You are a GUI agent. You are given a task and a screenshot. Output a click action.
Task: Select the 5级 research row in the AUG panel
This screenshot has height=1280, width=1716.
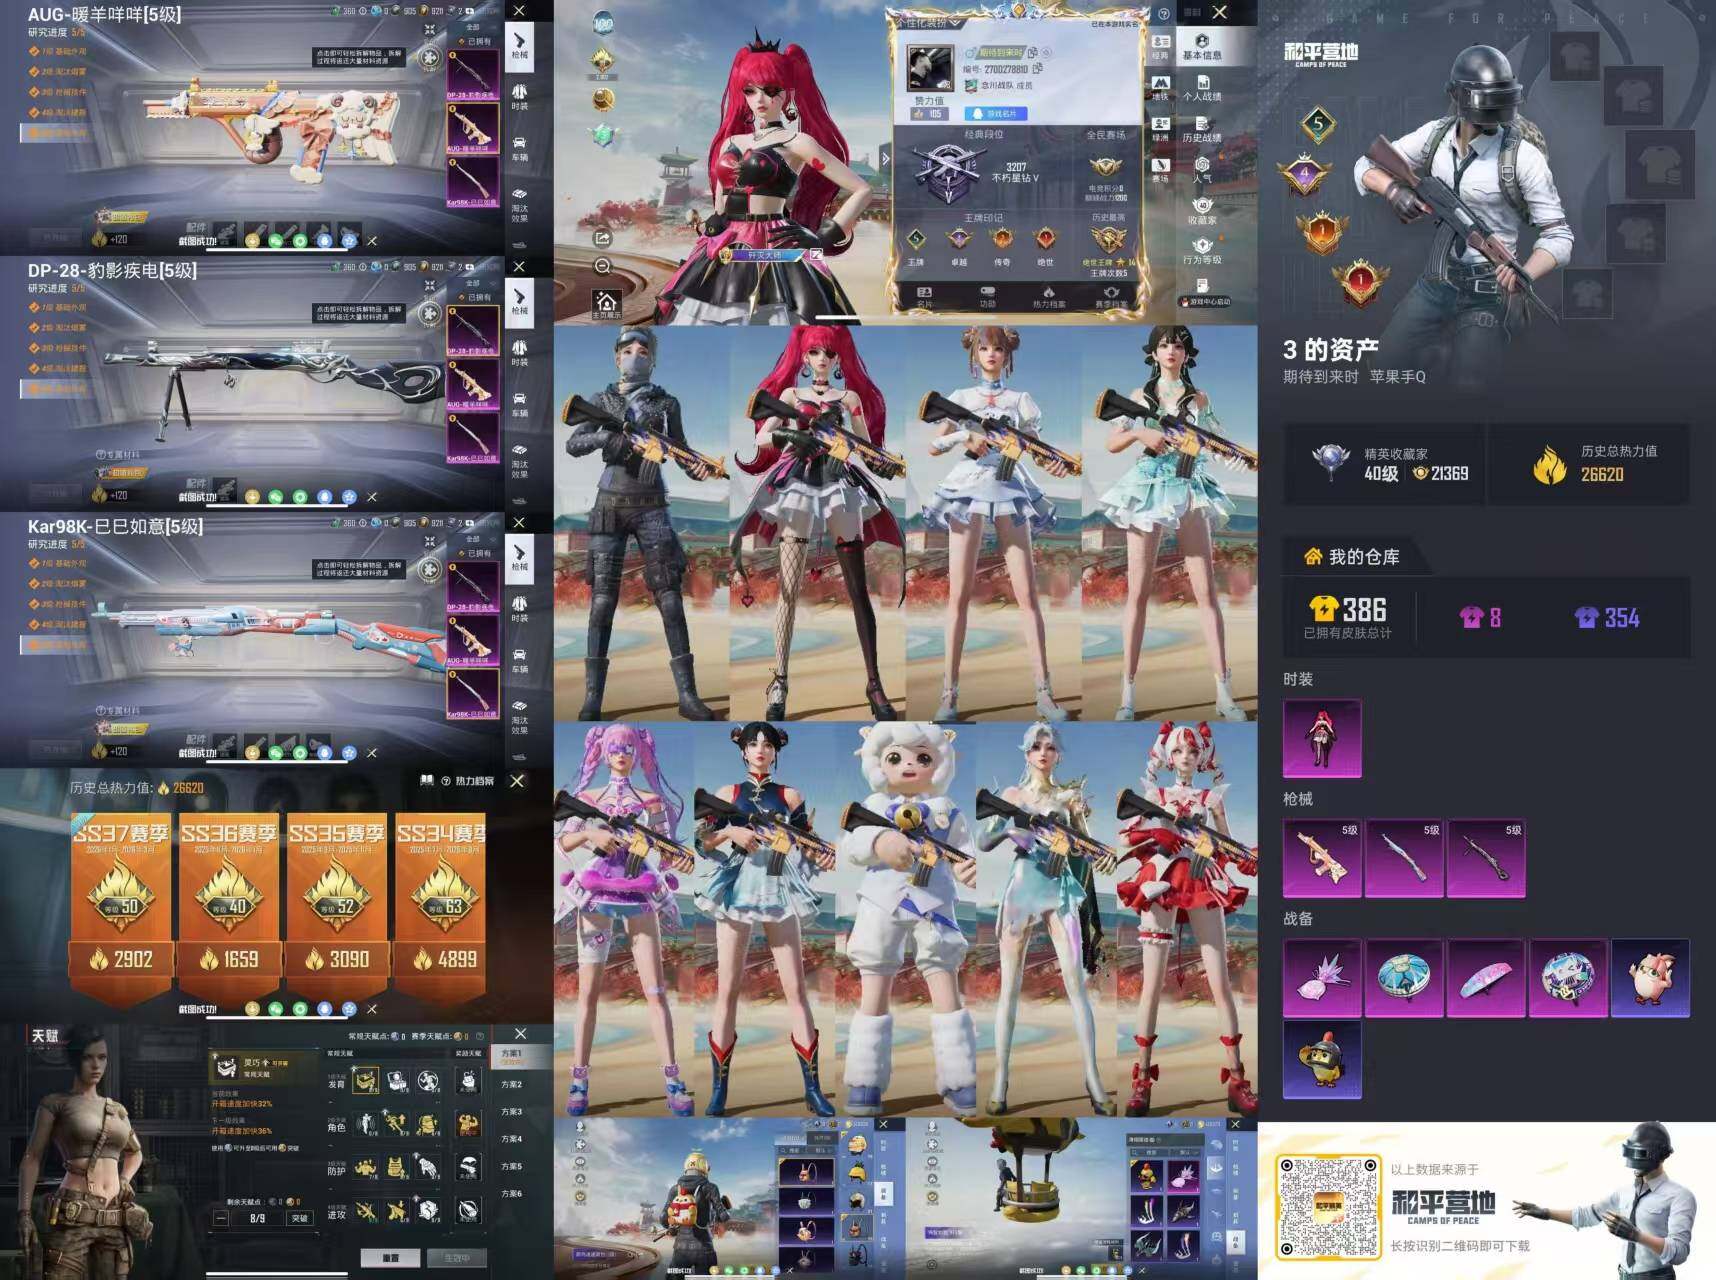pos(60,132)
